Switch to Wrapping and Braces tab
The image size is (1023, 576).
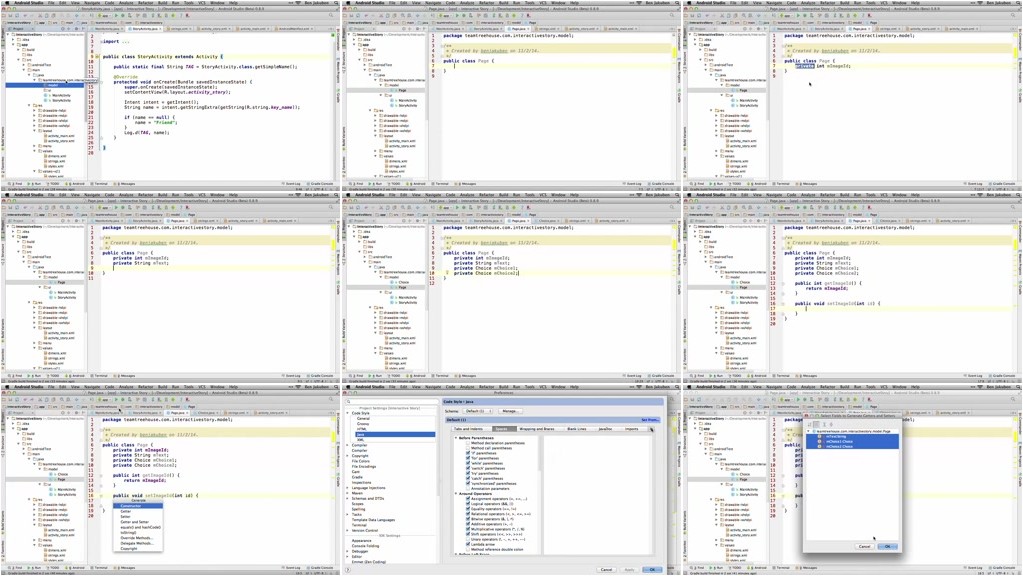(x=537, y=429)
